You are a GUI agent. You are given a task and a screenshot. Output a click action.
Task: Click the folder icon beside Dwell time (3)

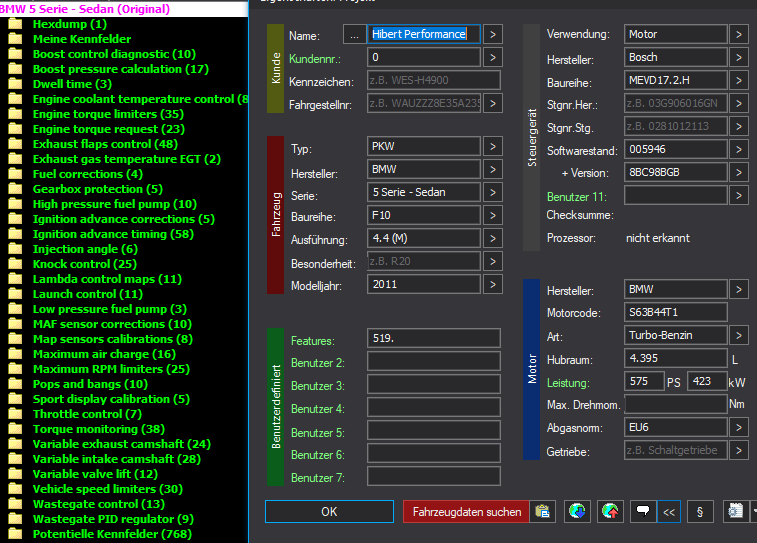pos(15,84)
